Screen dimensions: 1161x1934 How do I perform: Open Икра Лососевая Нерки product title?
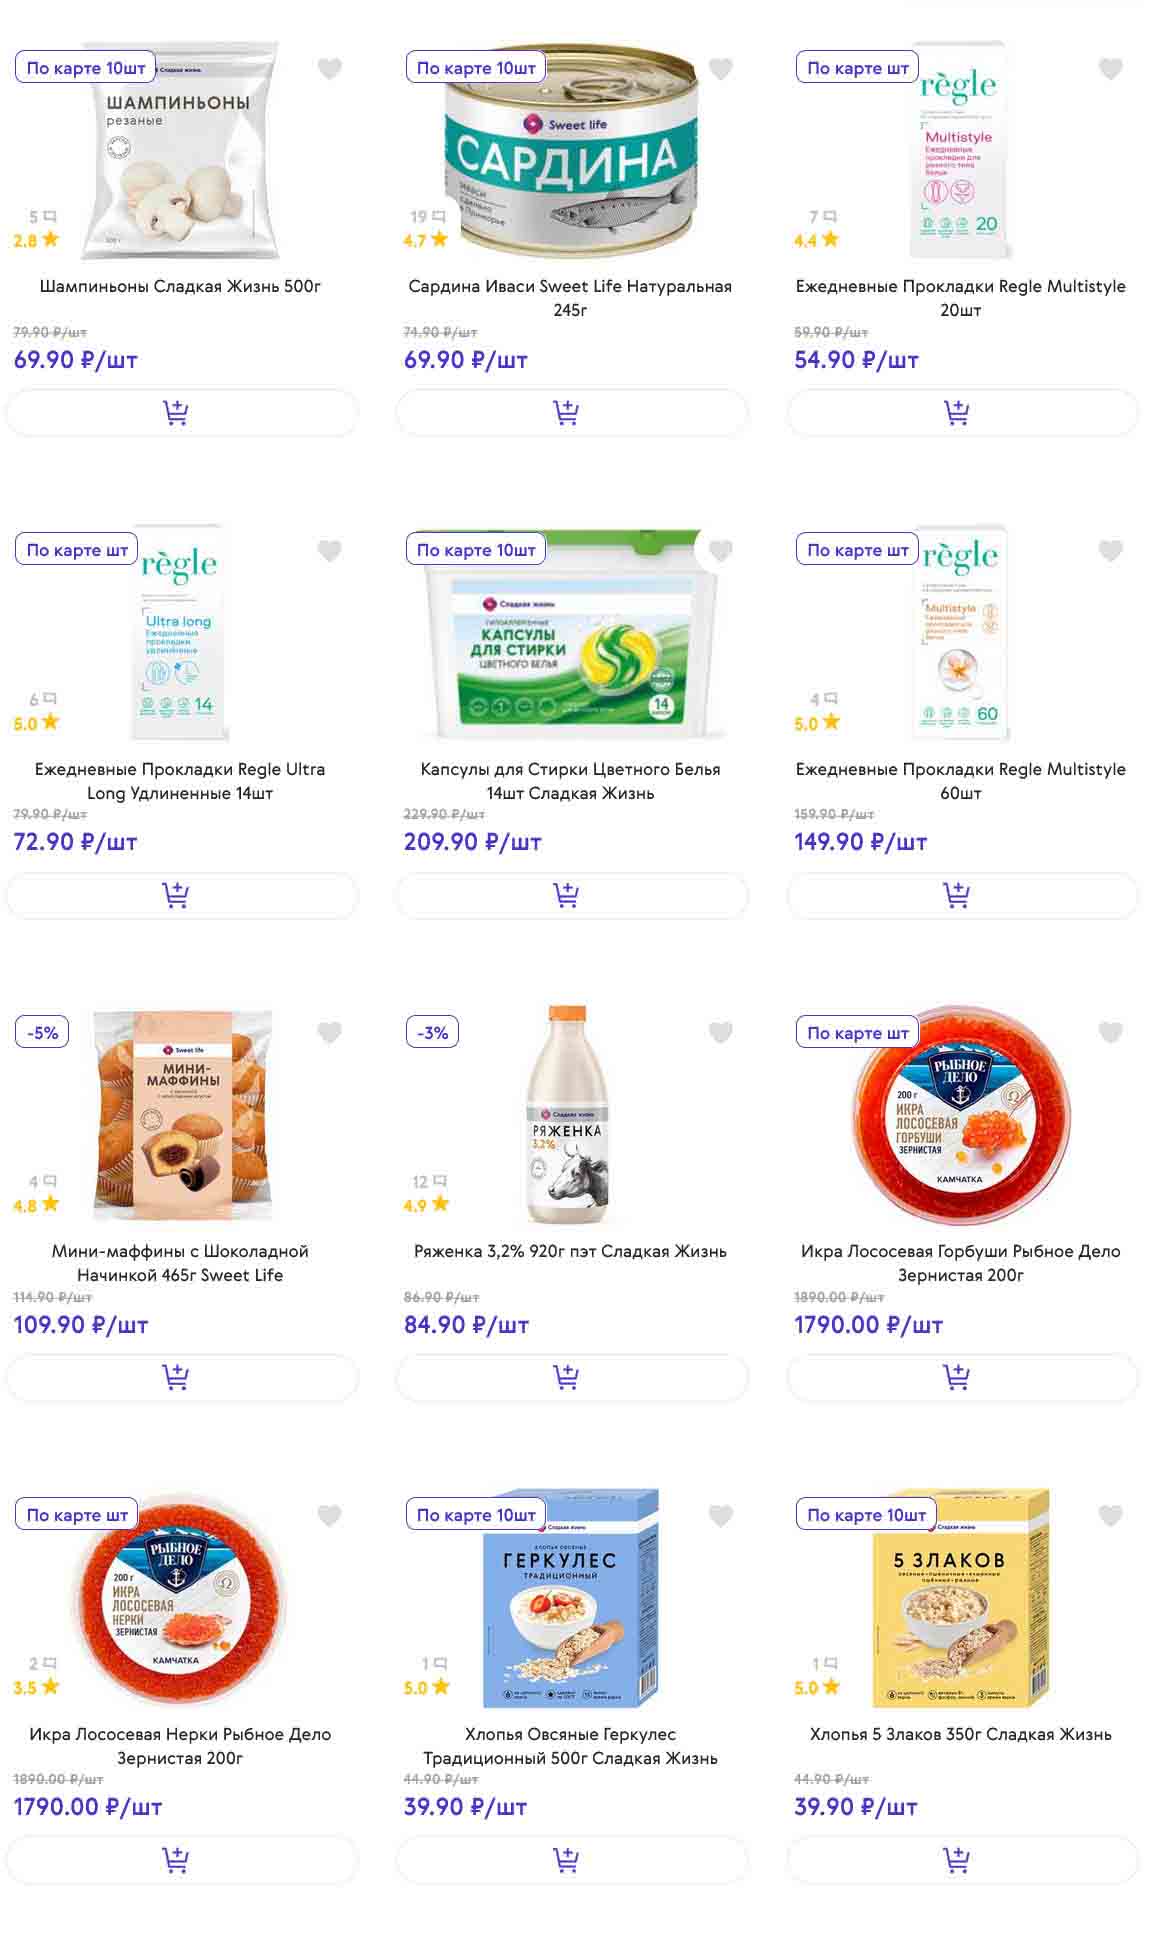(x=180, y=1746)
